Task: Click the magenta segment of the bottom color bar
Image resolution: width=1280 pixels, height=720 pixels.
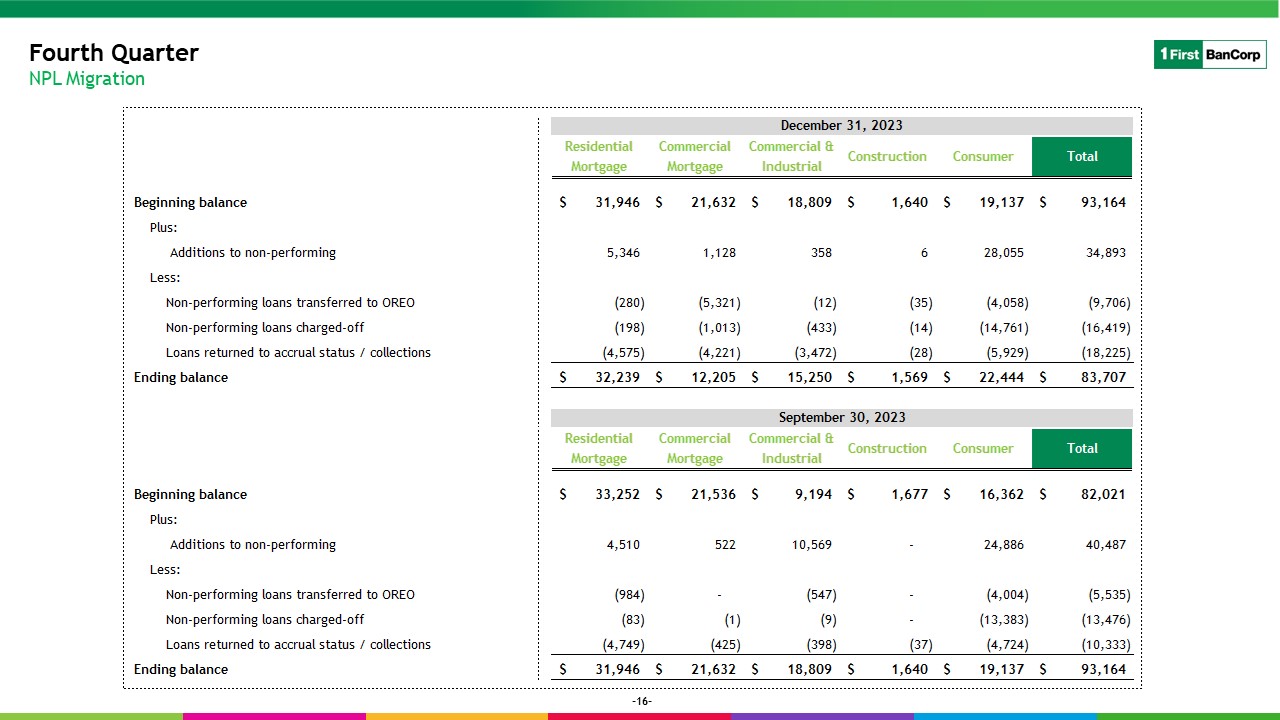Action: tap(274, 716)
